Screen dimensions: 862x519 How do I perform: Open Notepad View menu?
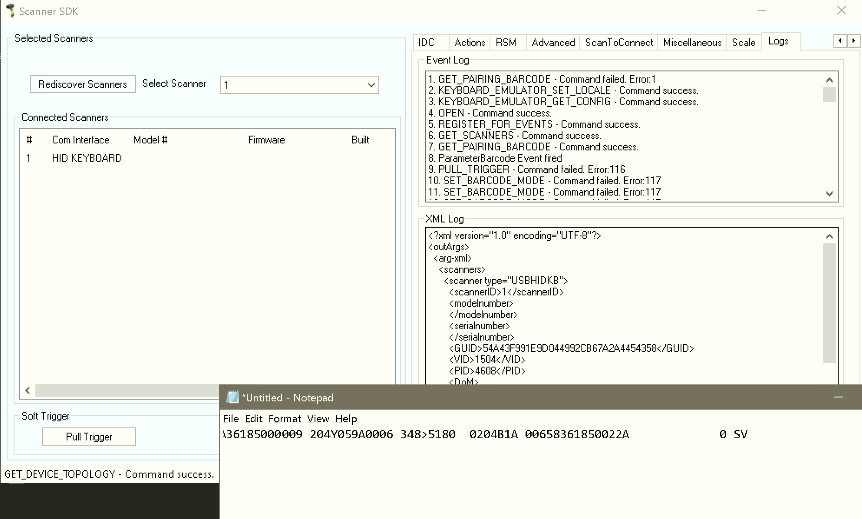pos(318,418)
